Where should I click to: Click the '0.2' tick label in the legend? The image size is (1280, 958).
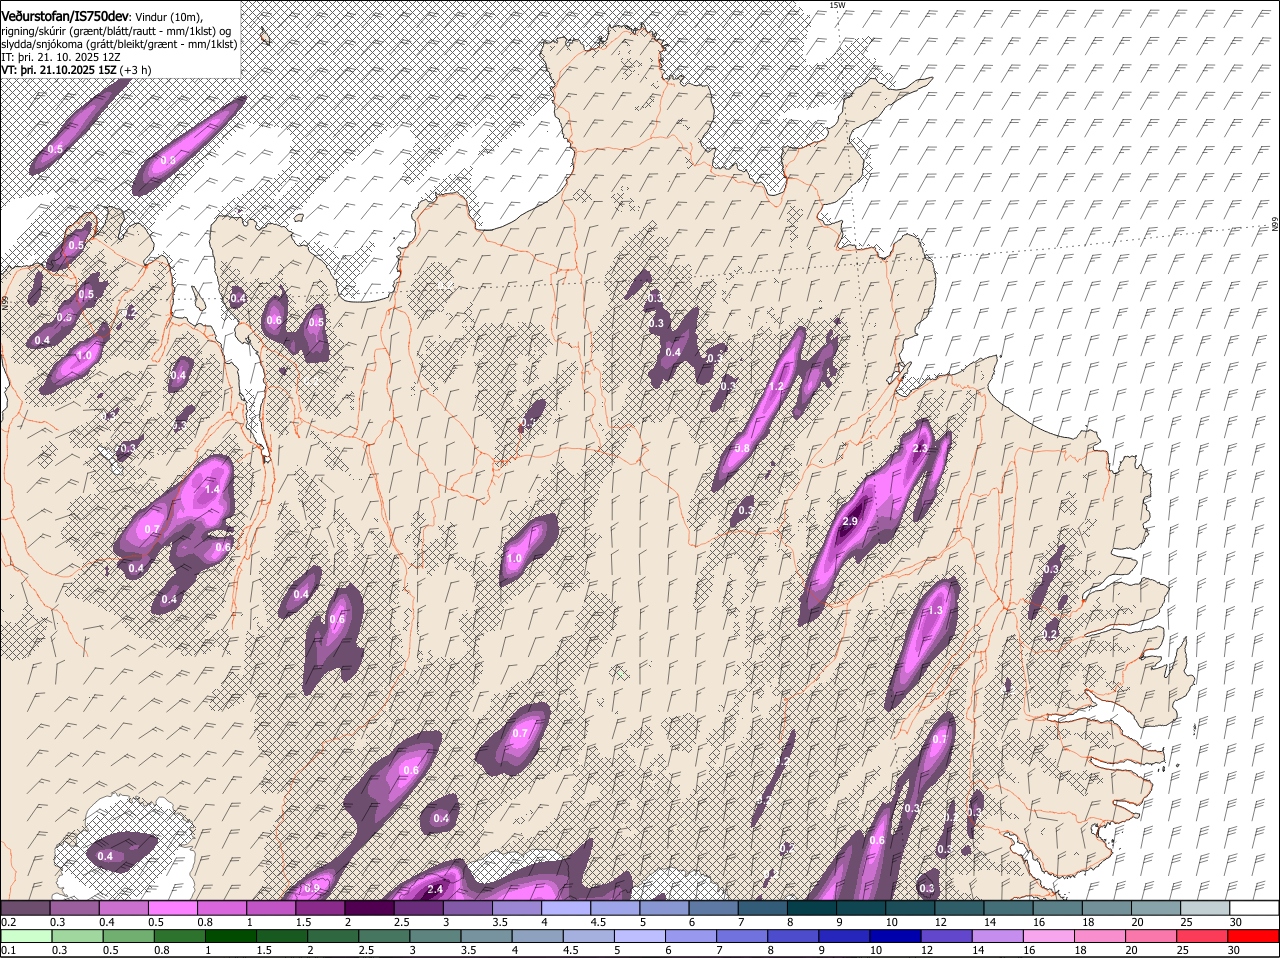[9, 922]
